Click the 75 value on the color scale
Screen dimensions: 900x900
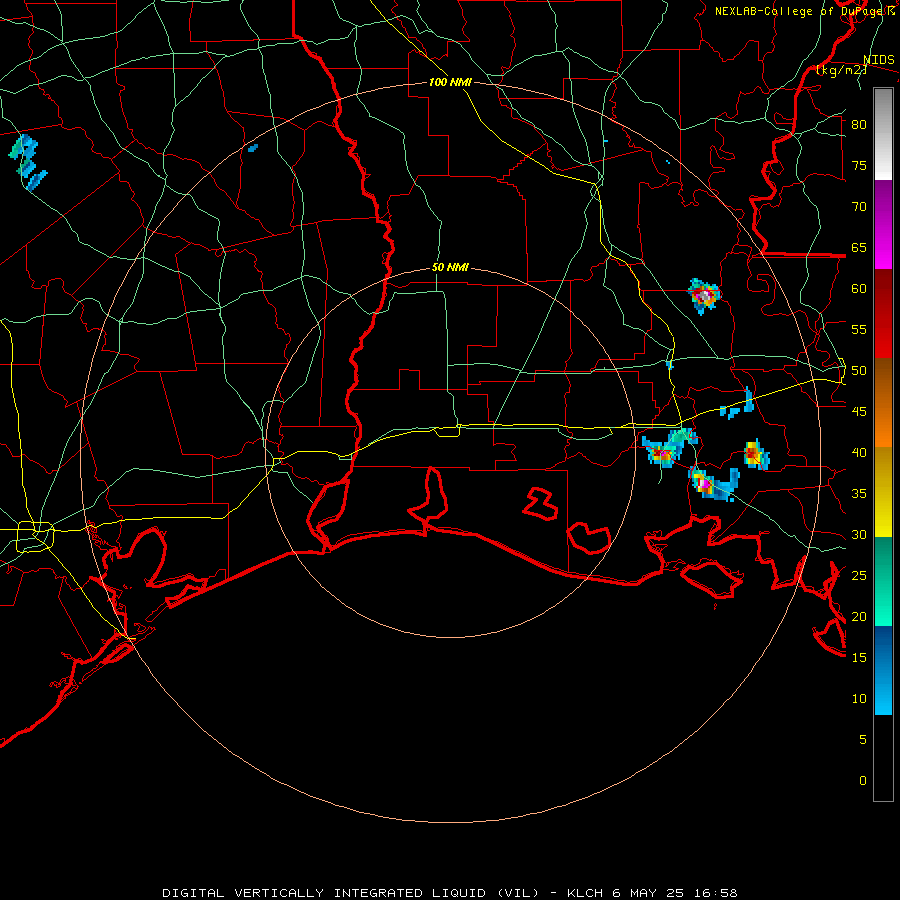coord(859,166)
